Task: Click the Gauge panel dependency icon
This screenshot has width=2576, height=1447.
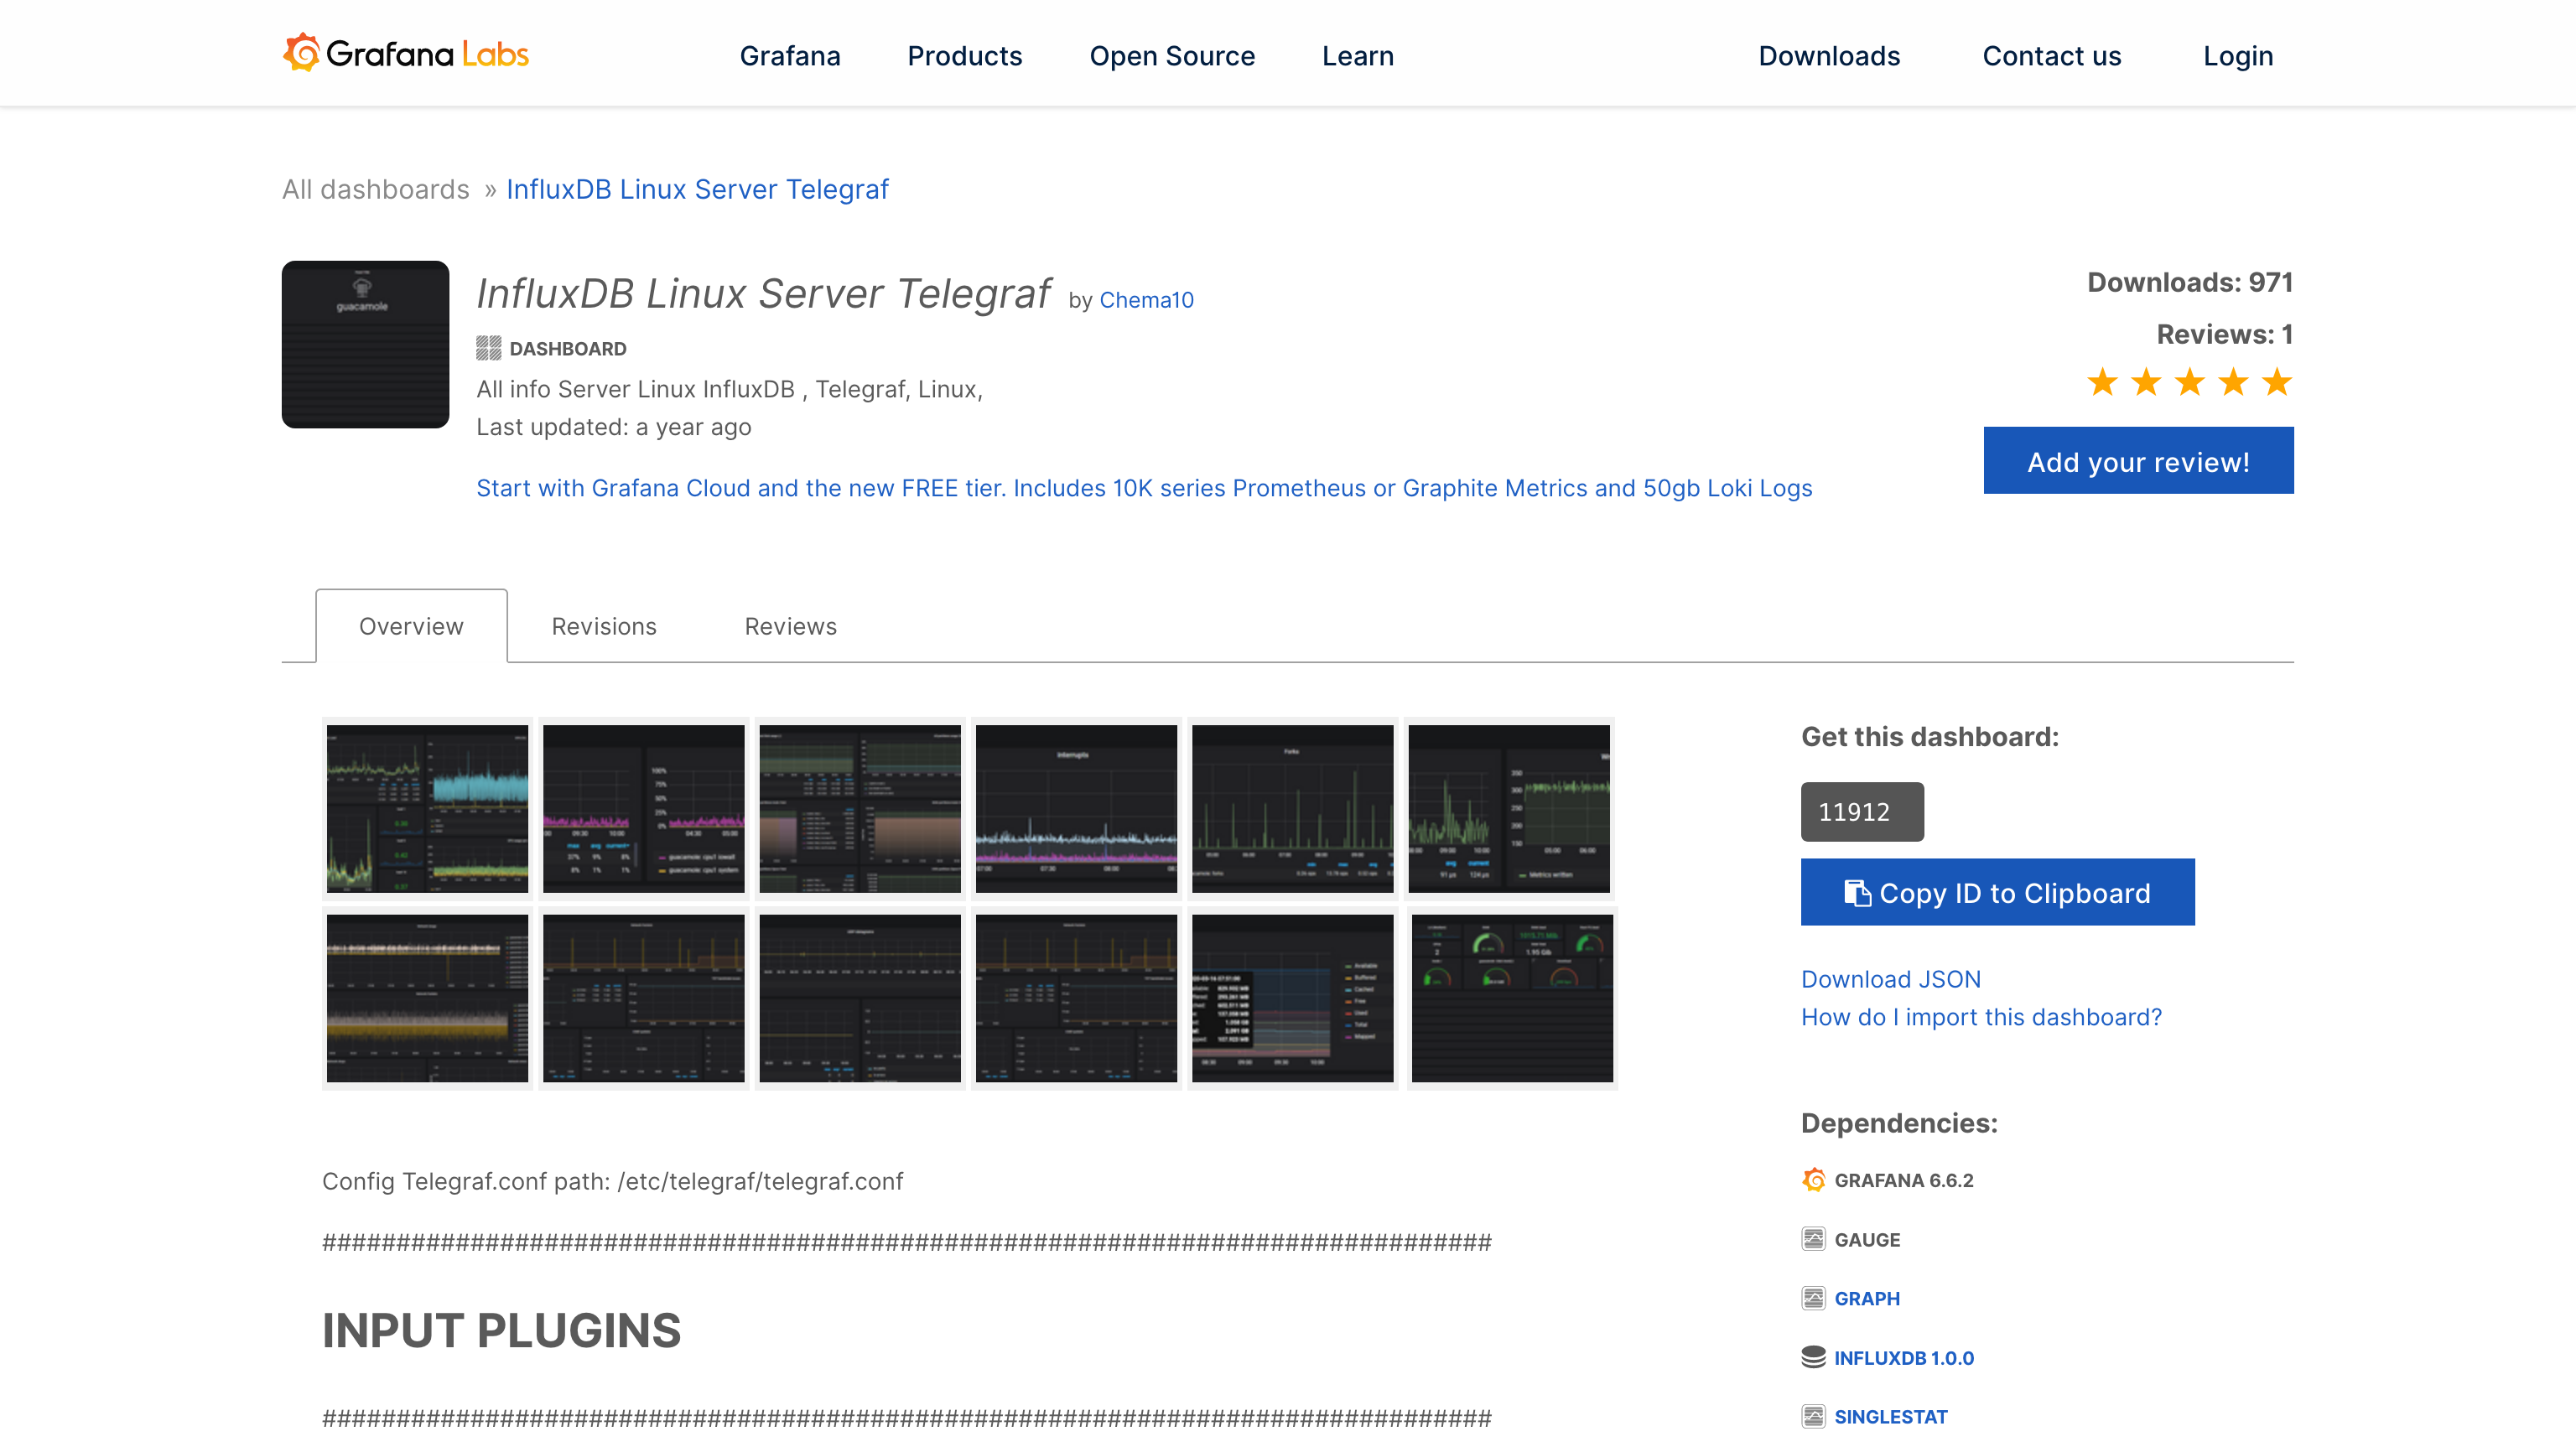Action: click(1813, 1239)
